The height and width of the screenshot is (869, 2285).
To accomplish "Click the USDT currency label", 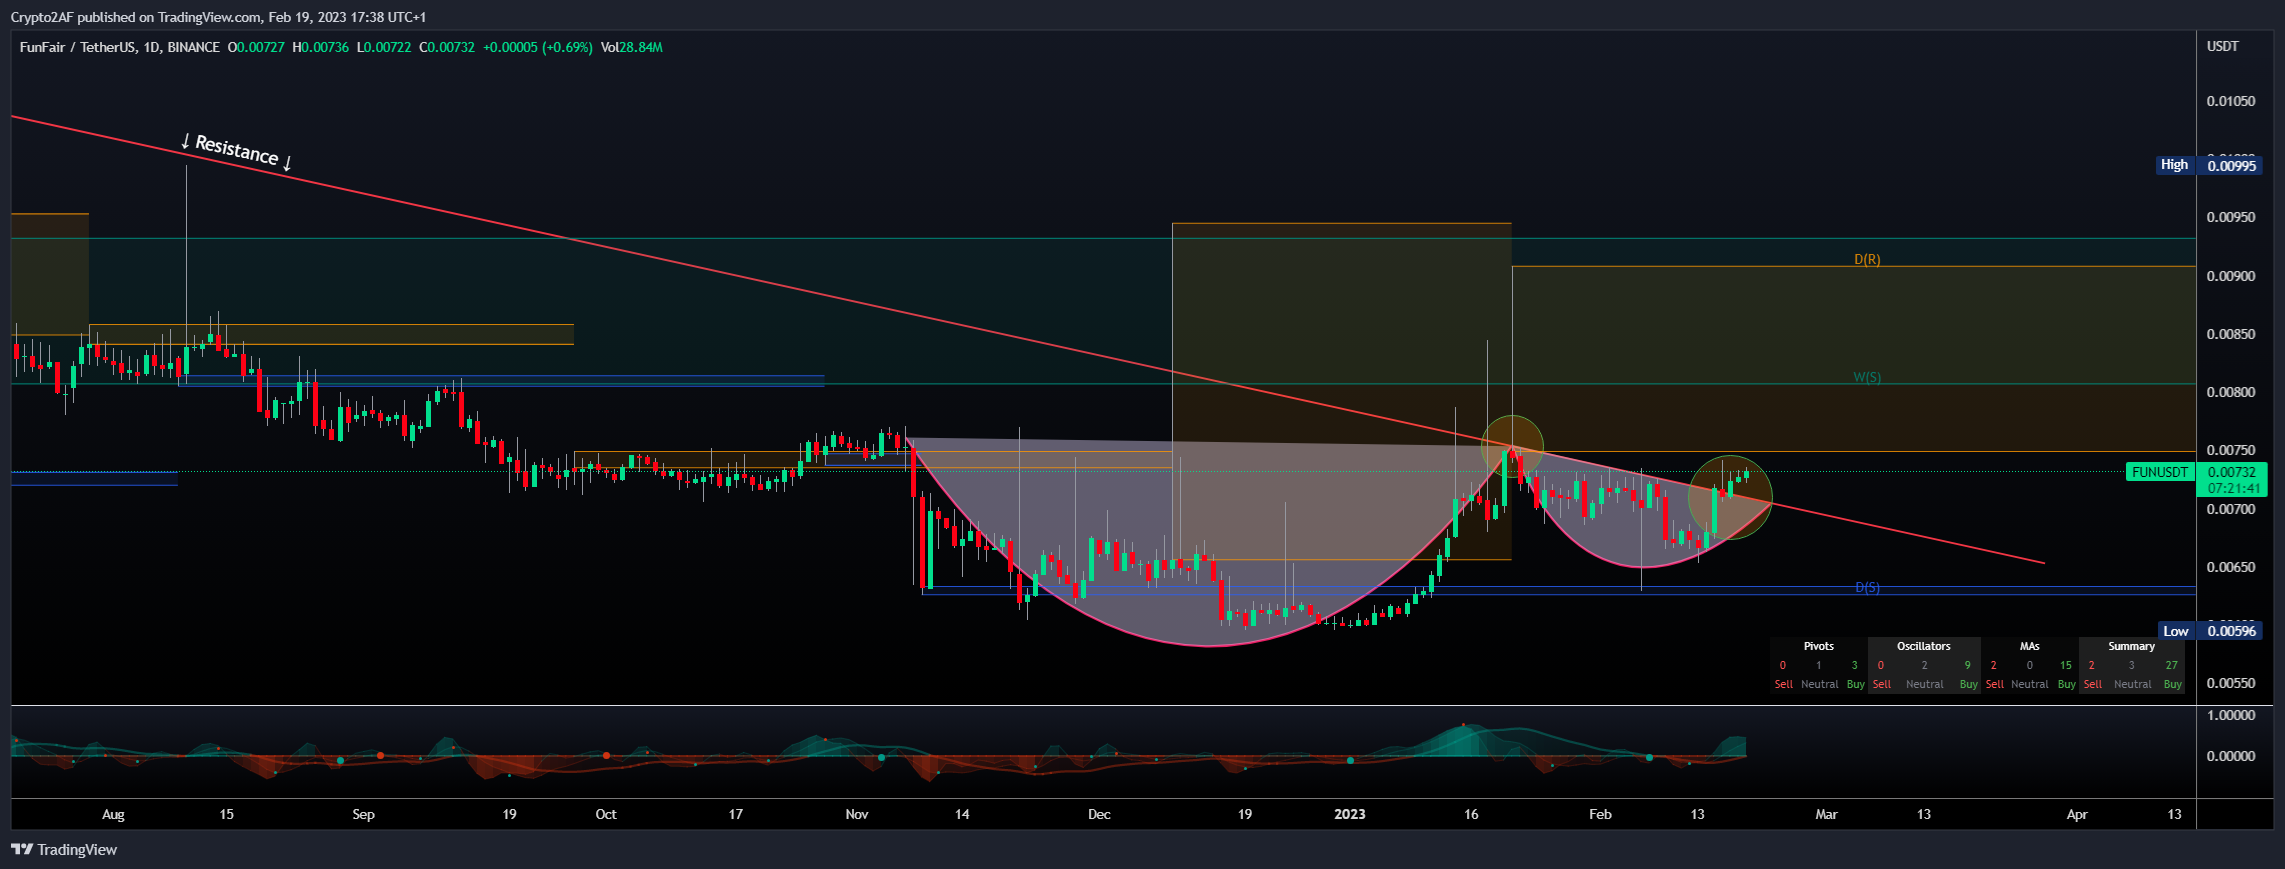I will (x=2222, y=47).
